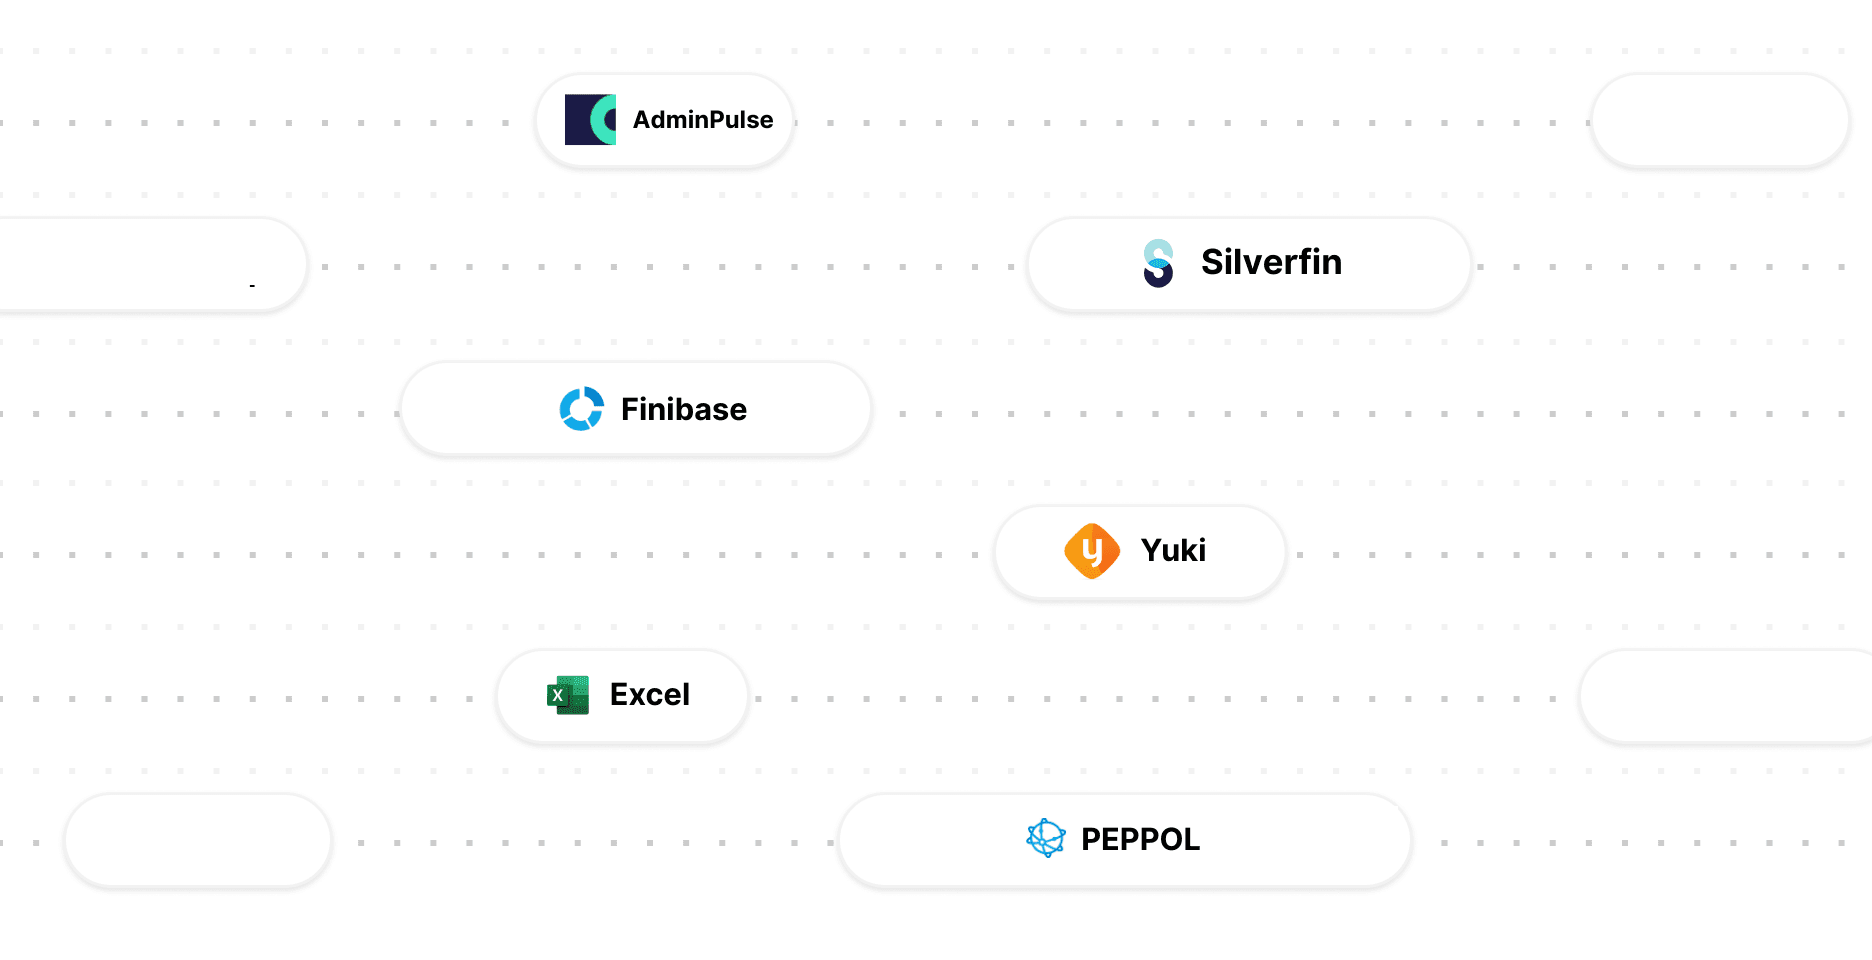Open the Yuki integration pill
This screenshot has height=960, width=1872.
point(1139,551)
